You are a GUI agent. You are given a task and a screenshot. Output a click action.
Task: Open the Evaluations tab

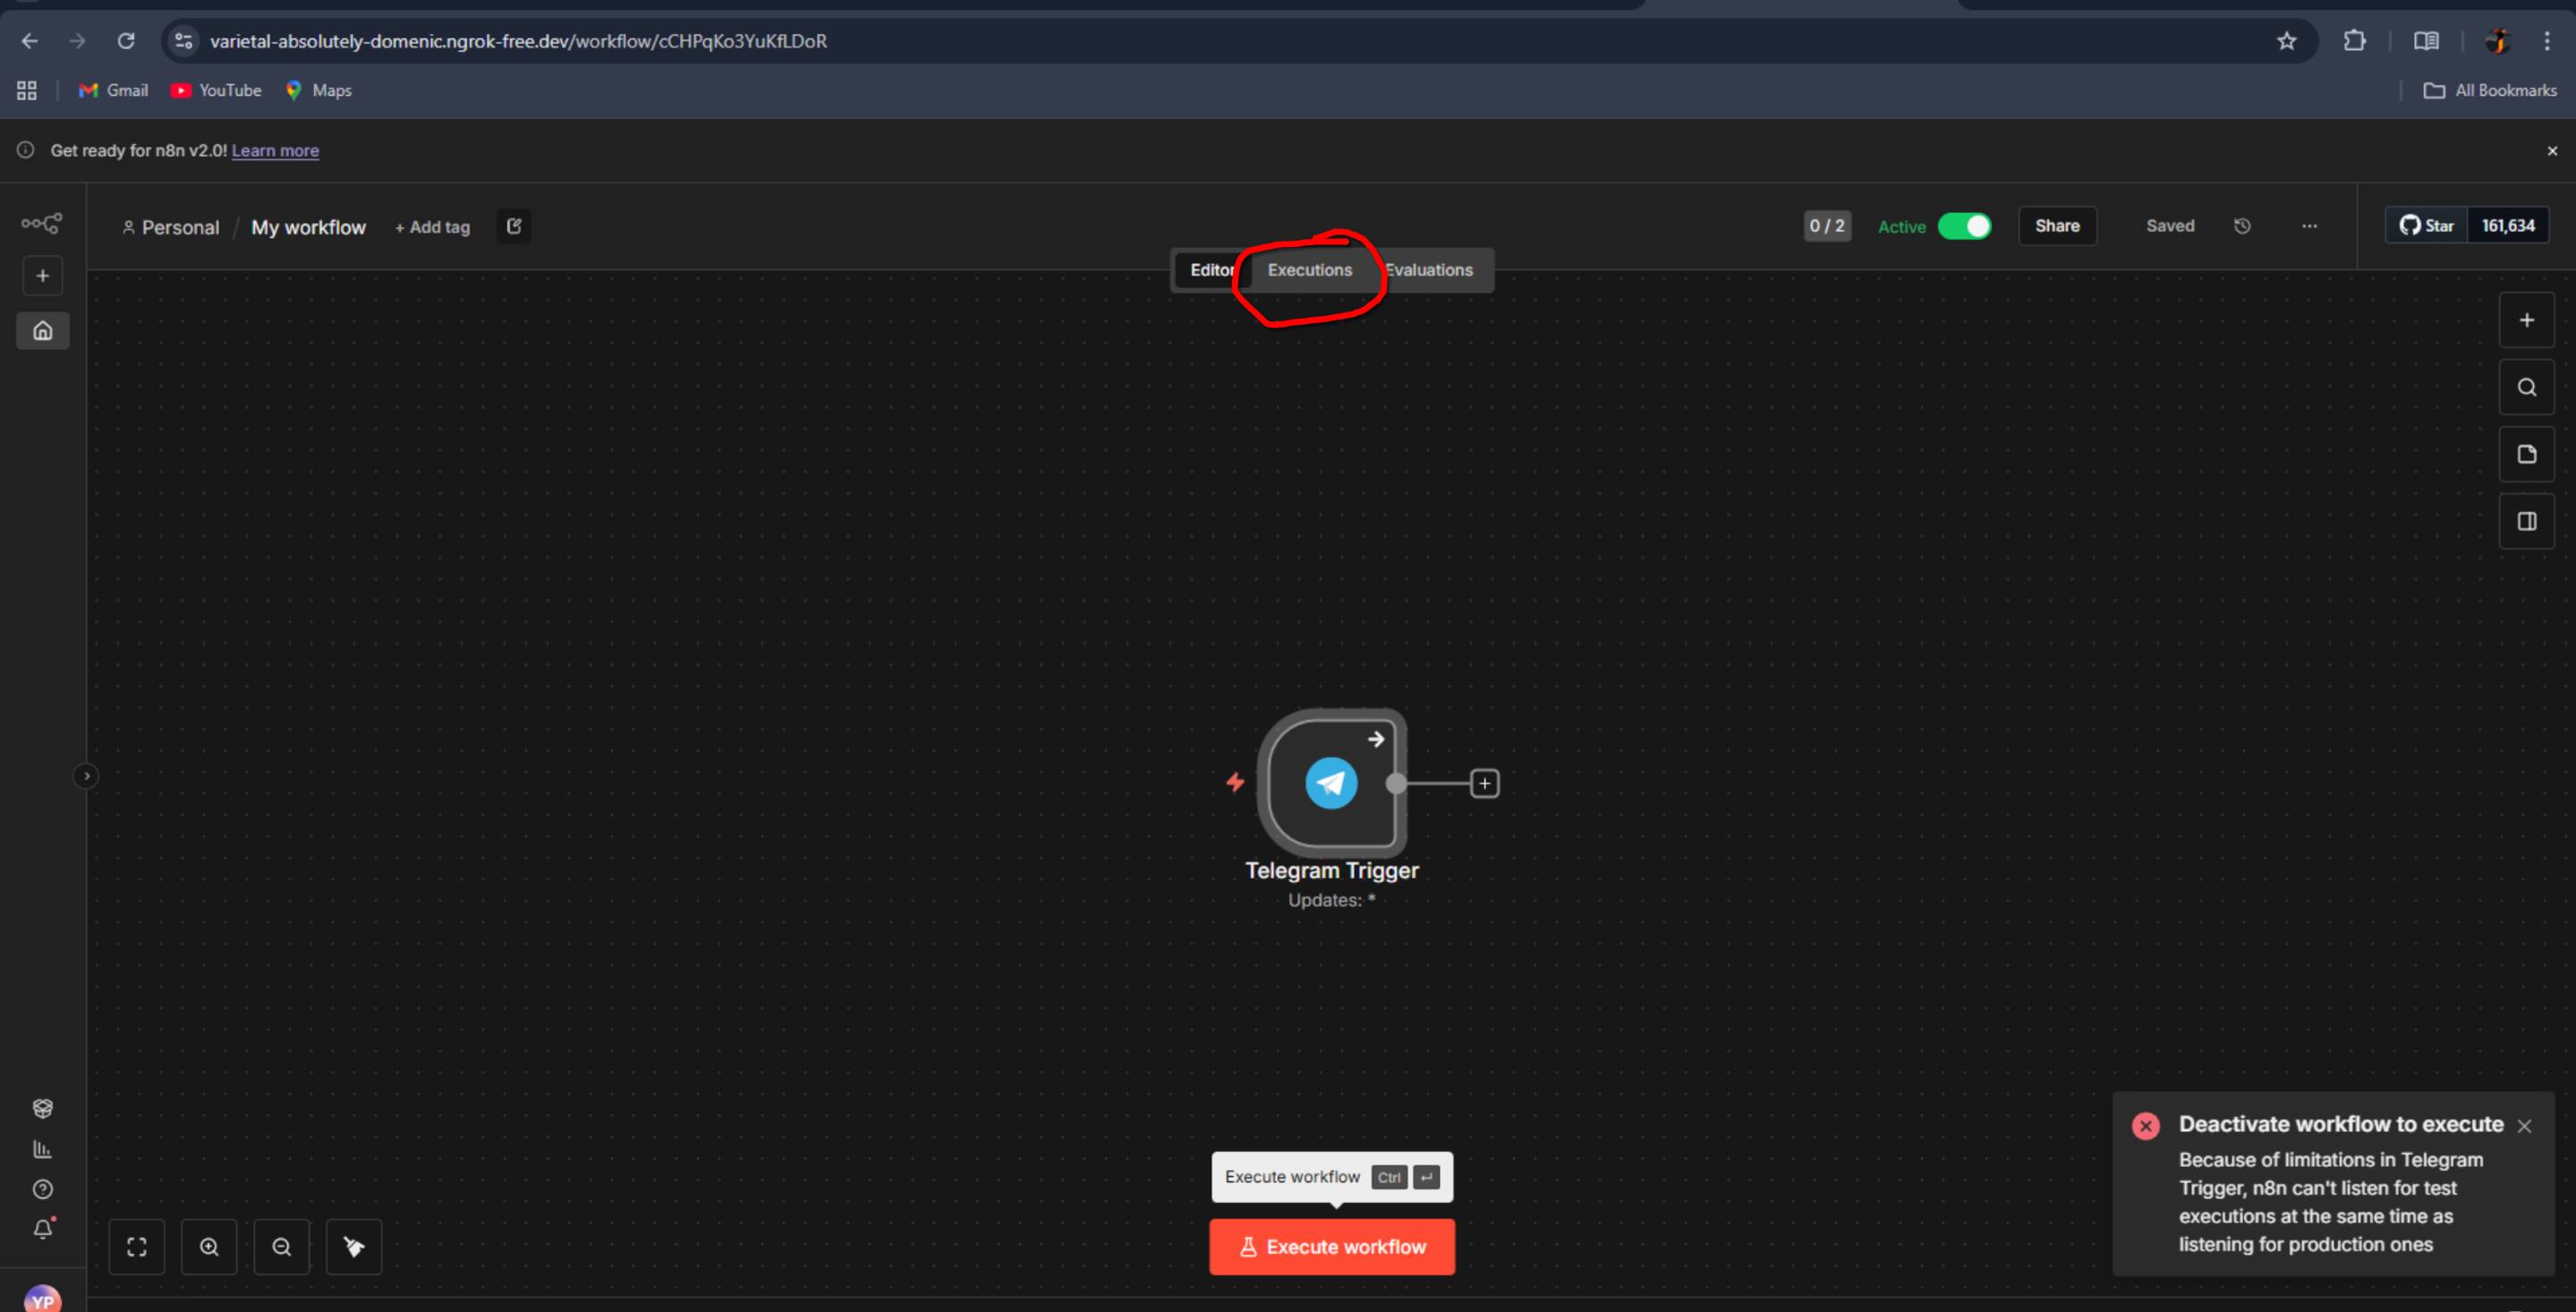point(1428,269)
